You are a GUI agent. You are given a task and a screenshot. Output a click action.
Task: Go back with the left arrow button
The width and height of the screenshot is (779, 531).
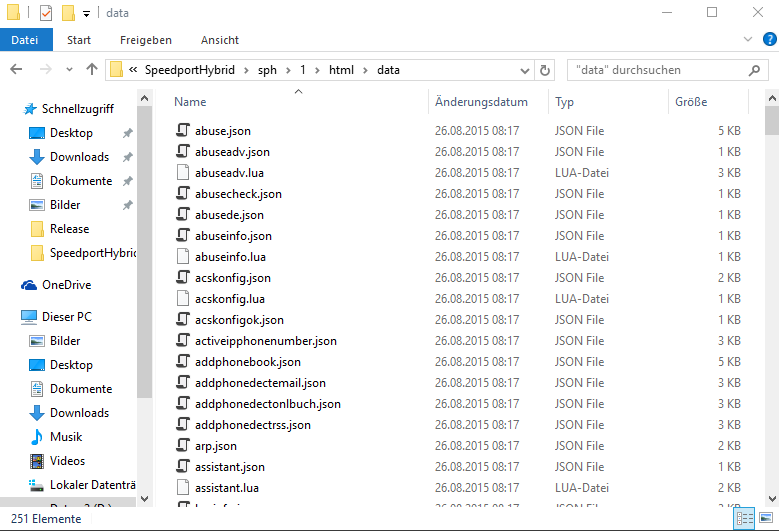tap(16, 70)
